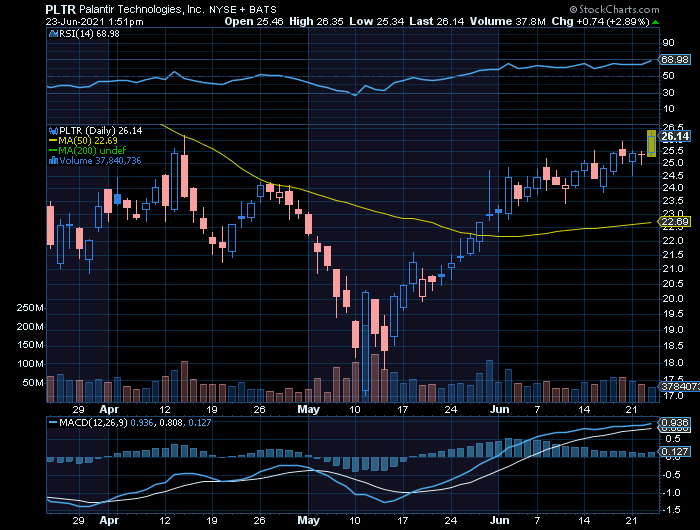Click the yellow 22.69 MA(50) axis tag
700x530 pixels.
674,221
